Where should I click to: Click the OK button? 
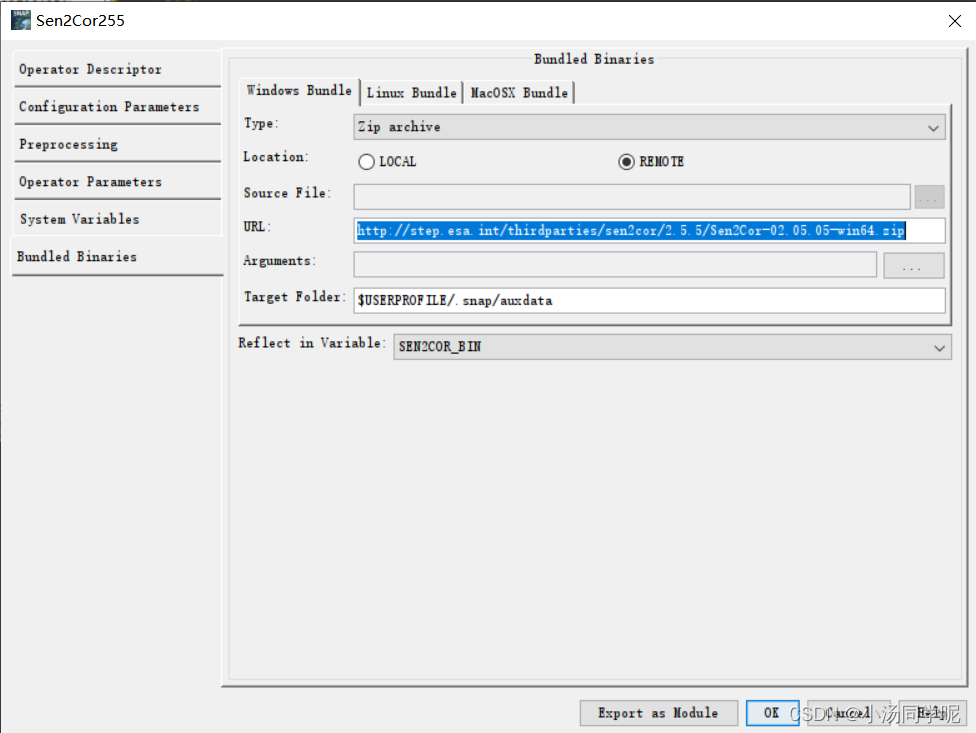[772, 713]
